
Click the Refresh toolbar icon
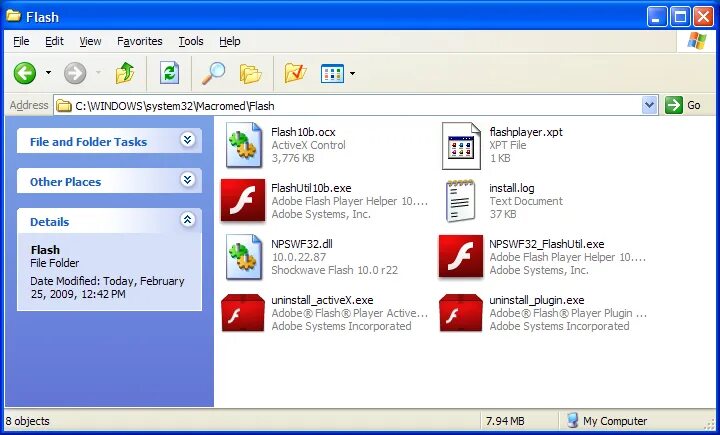(x=169, y=73)
